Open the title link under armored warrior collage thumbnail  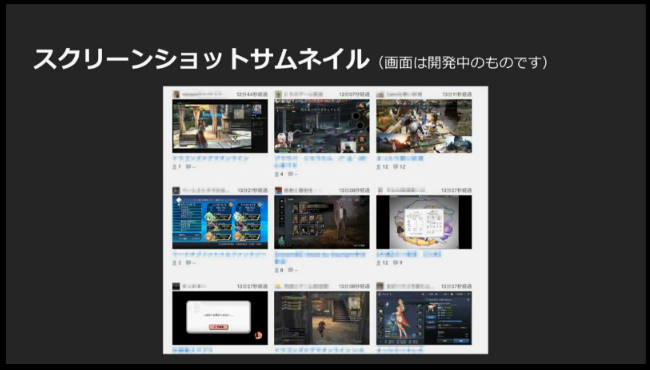[x=400, y=159]
